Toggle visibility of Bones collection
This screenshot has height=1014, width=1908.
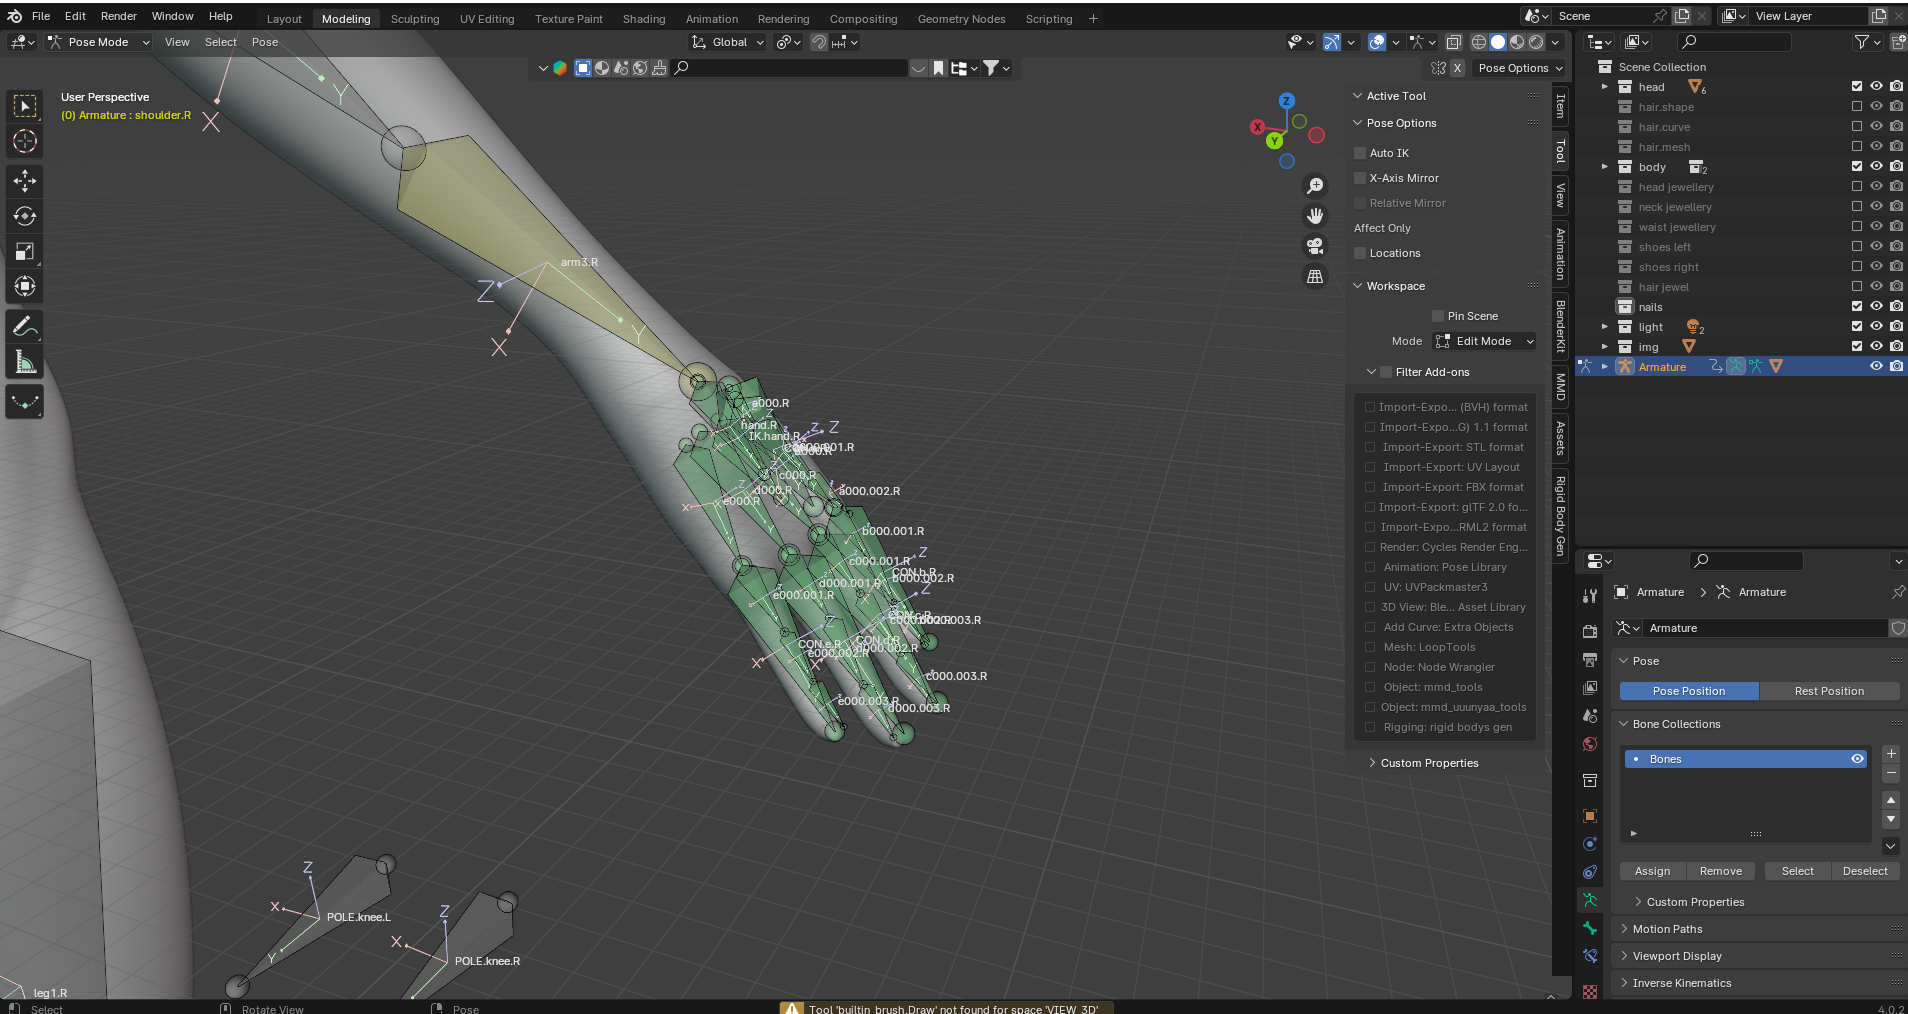[x=1857, y=759]
